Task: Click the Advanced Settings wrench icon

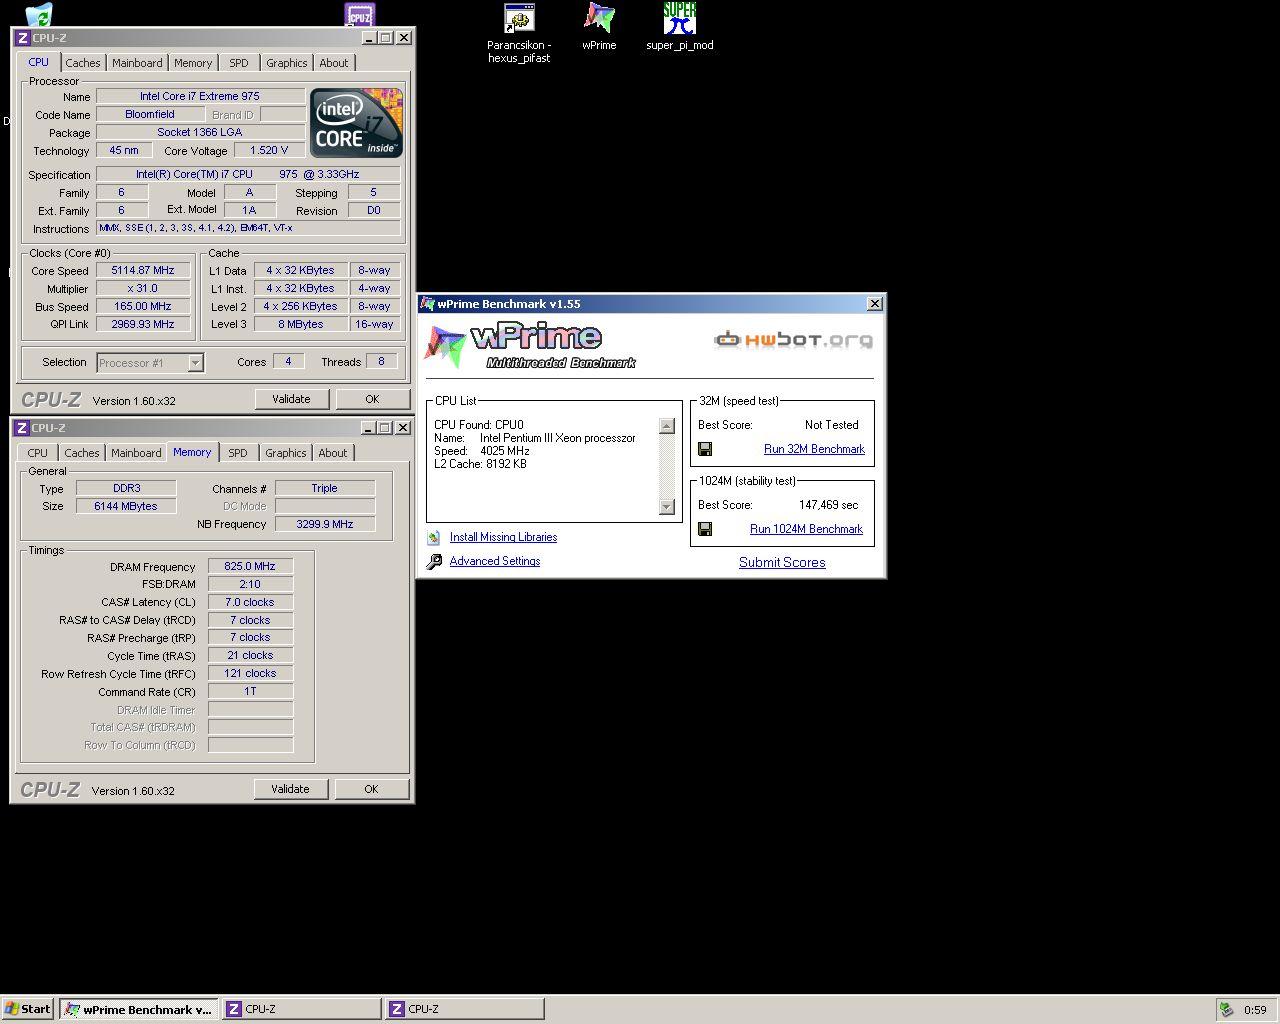Action: click(434, 562)
